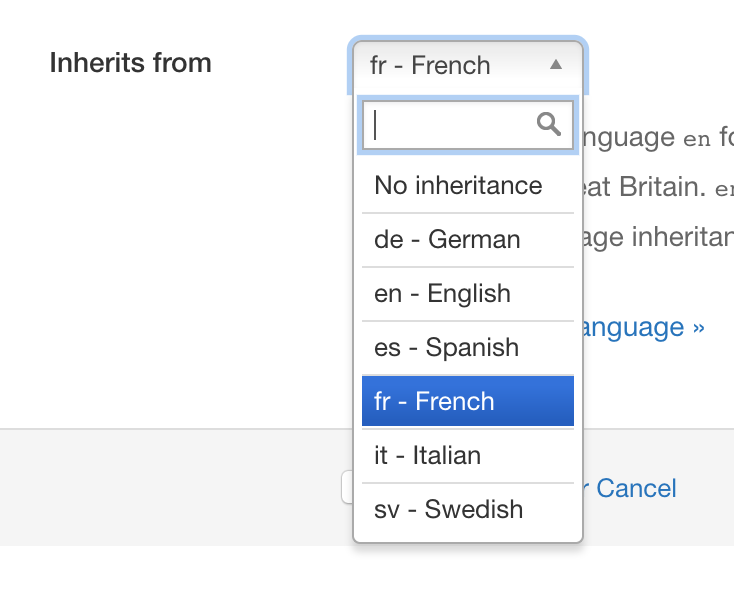Click the 'fr - French' dropdown header
Image resolution: width=734 pixels, height=594 pixels.
coord(468,65)
